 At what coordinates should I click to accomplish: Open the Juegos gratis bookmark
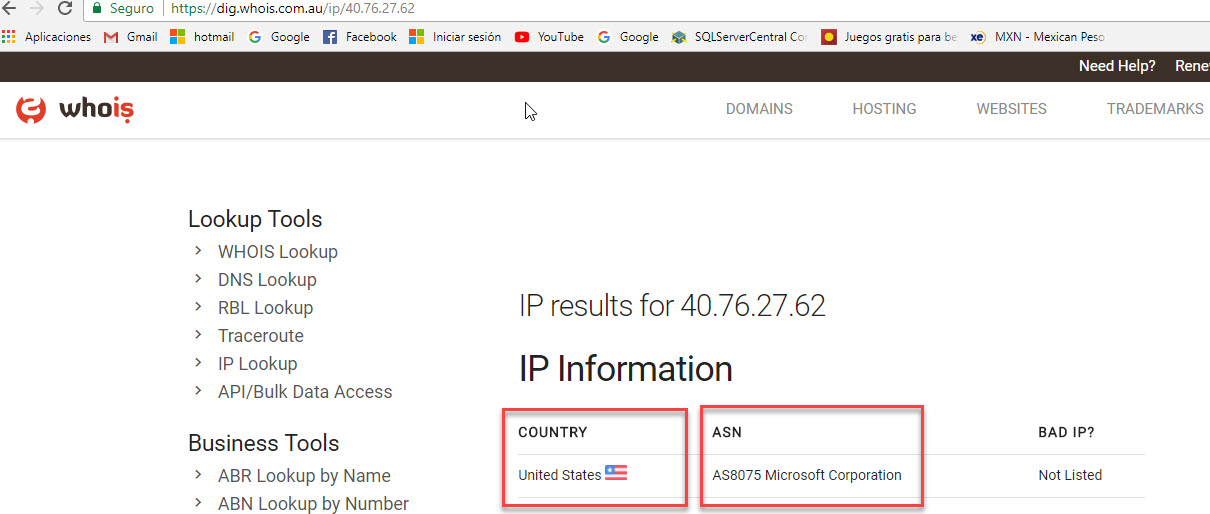(x=889, y=37)
